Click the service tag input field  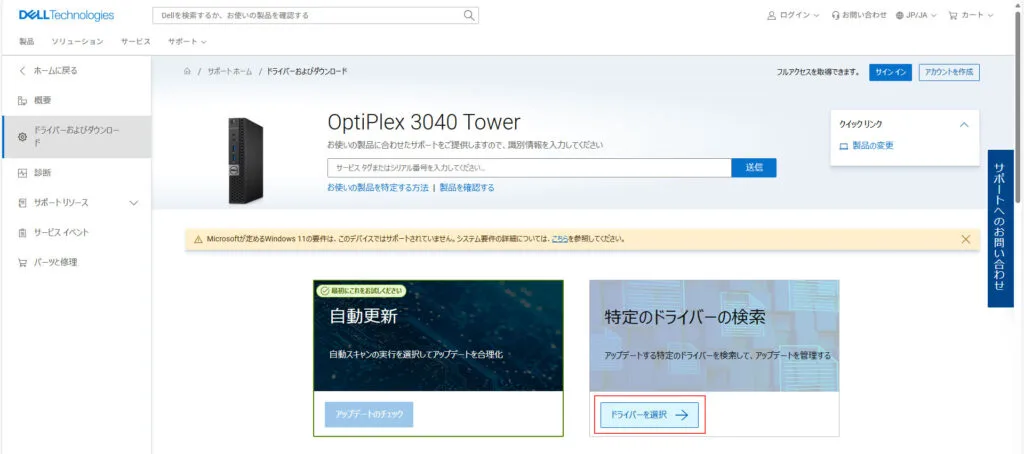528,167
